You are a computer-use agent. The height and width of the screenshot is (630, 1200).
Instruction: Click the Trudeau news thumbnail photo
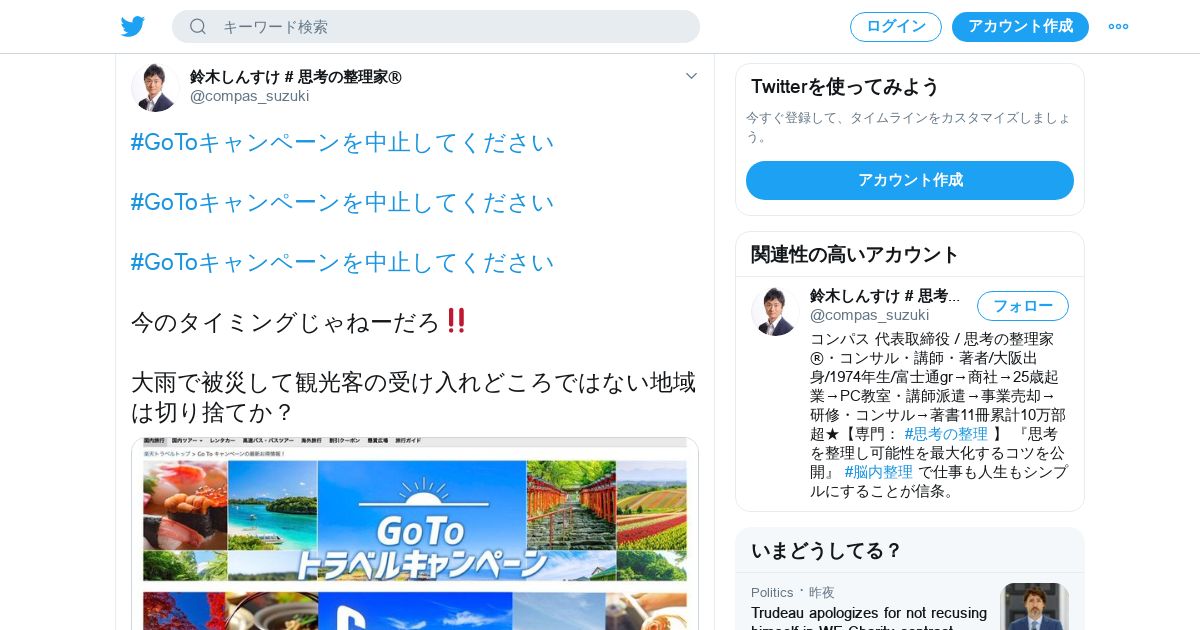pos(1034,607)
